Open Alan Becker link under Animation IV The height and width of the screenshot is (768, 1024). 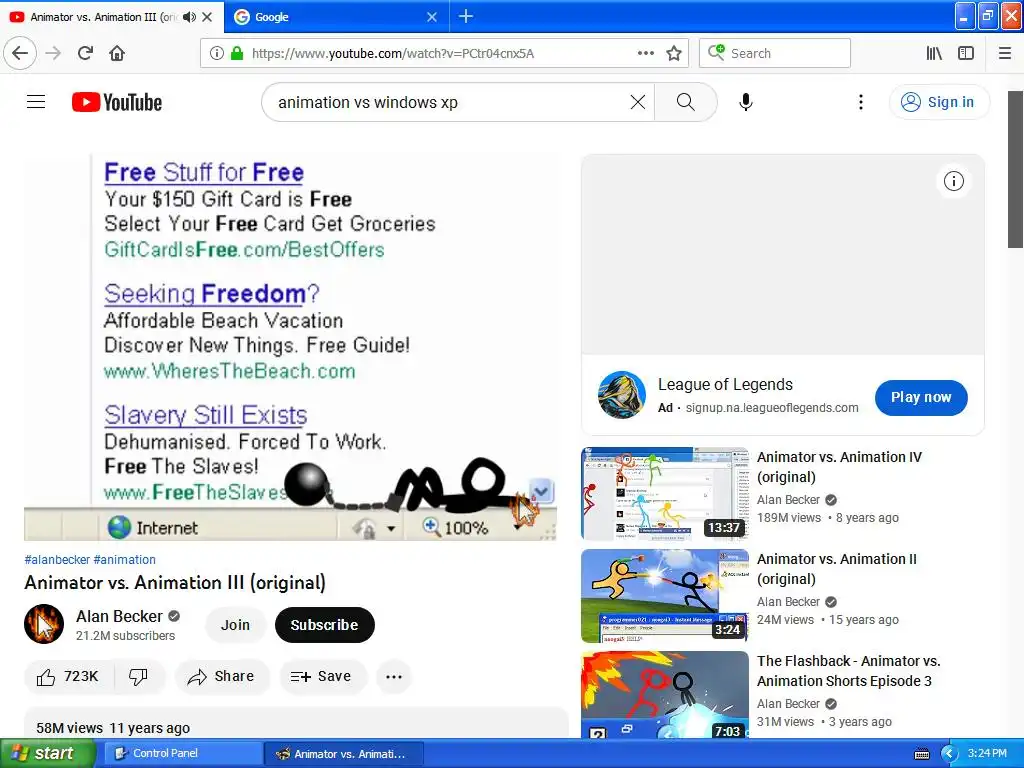coord(788,500)
